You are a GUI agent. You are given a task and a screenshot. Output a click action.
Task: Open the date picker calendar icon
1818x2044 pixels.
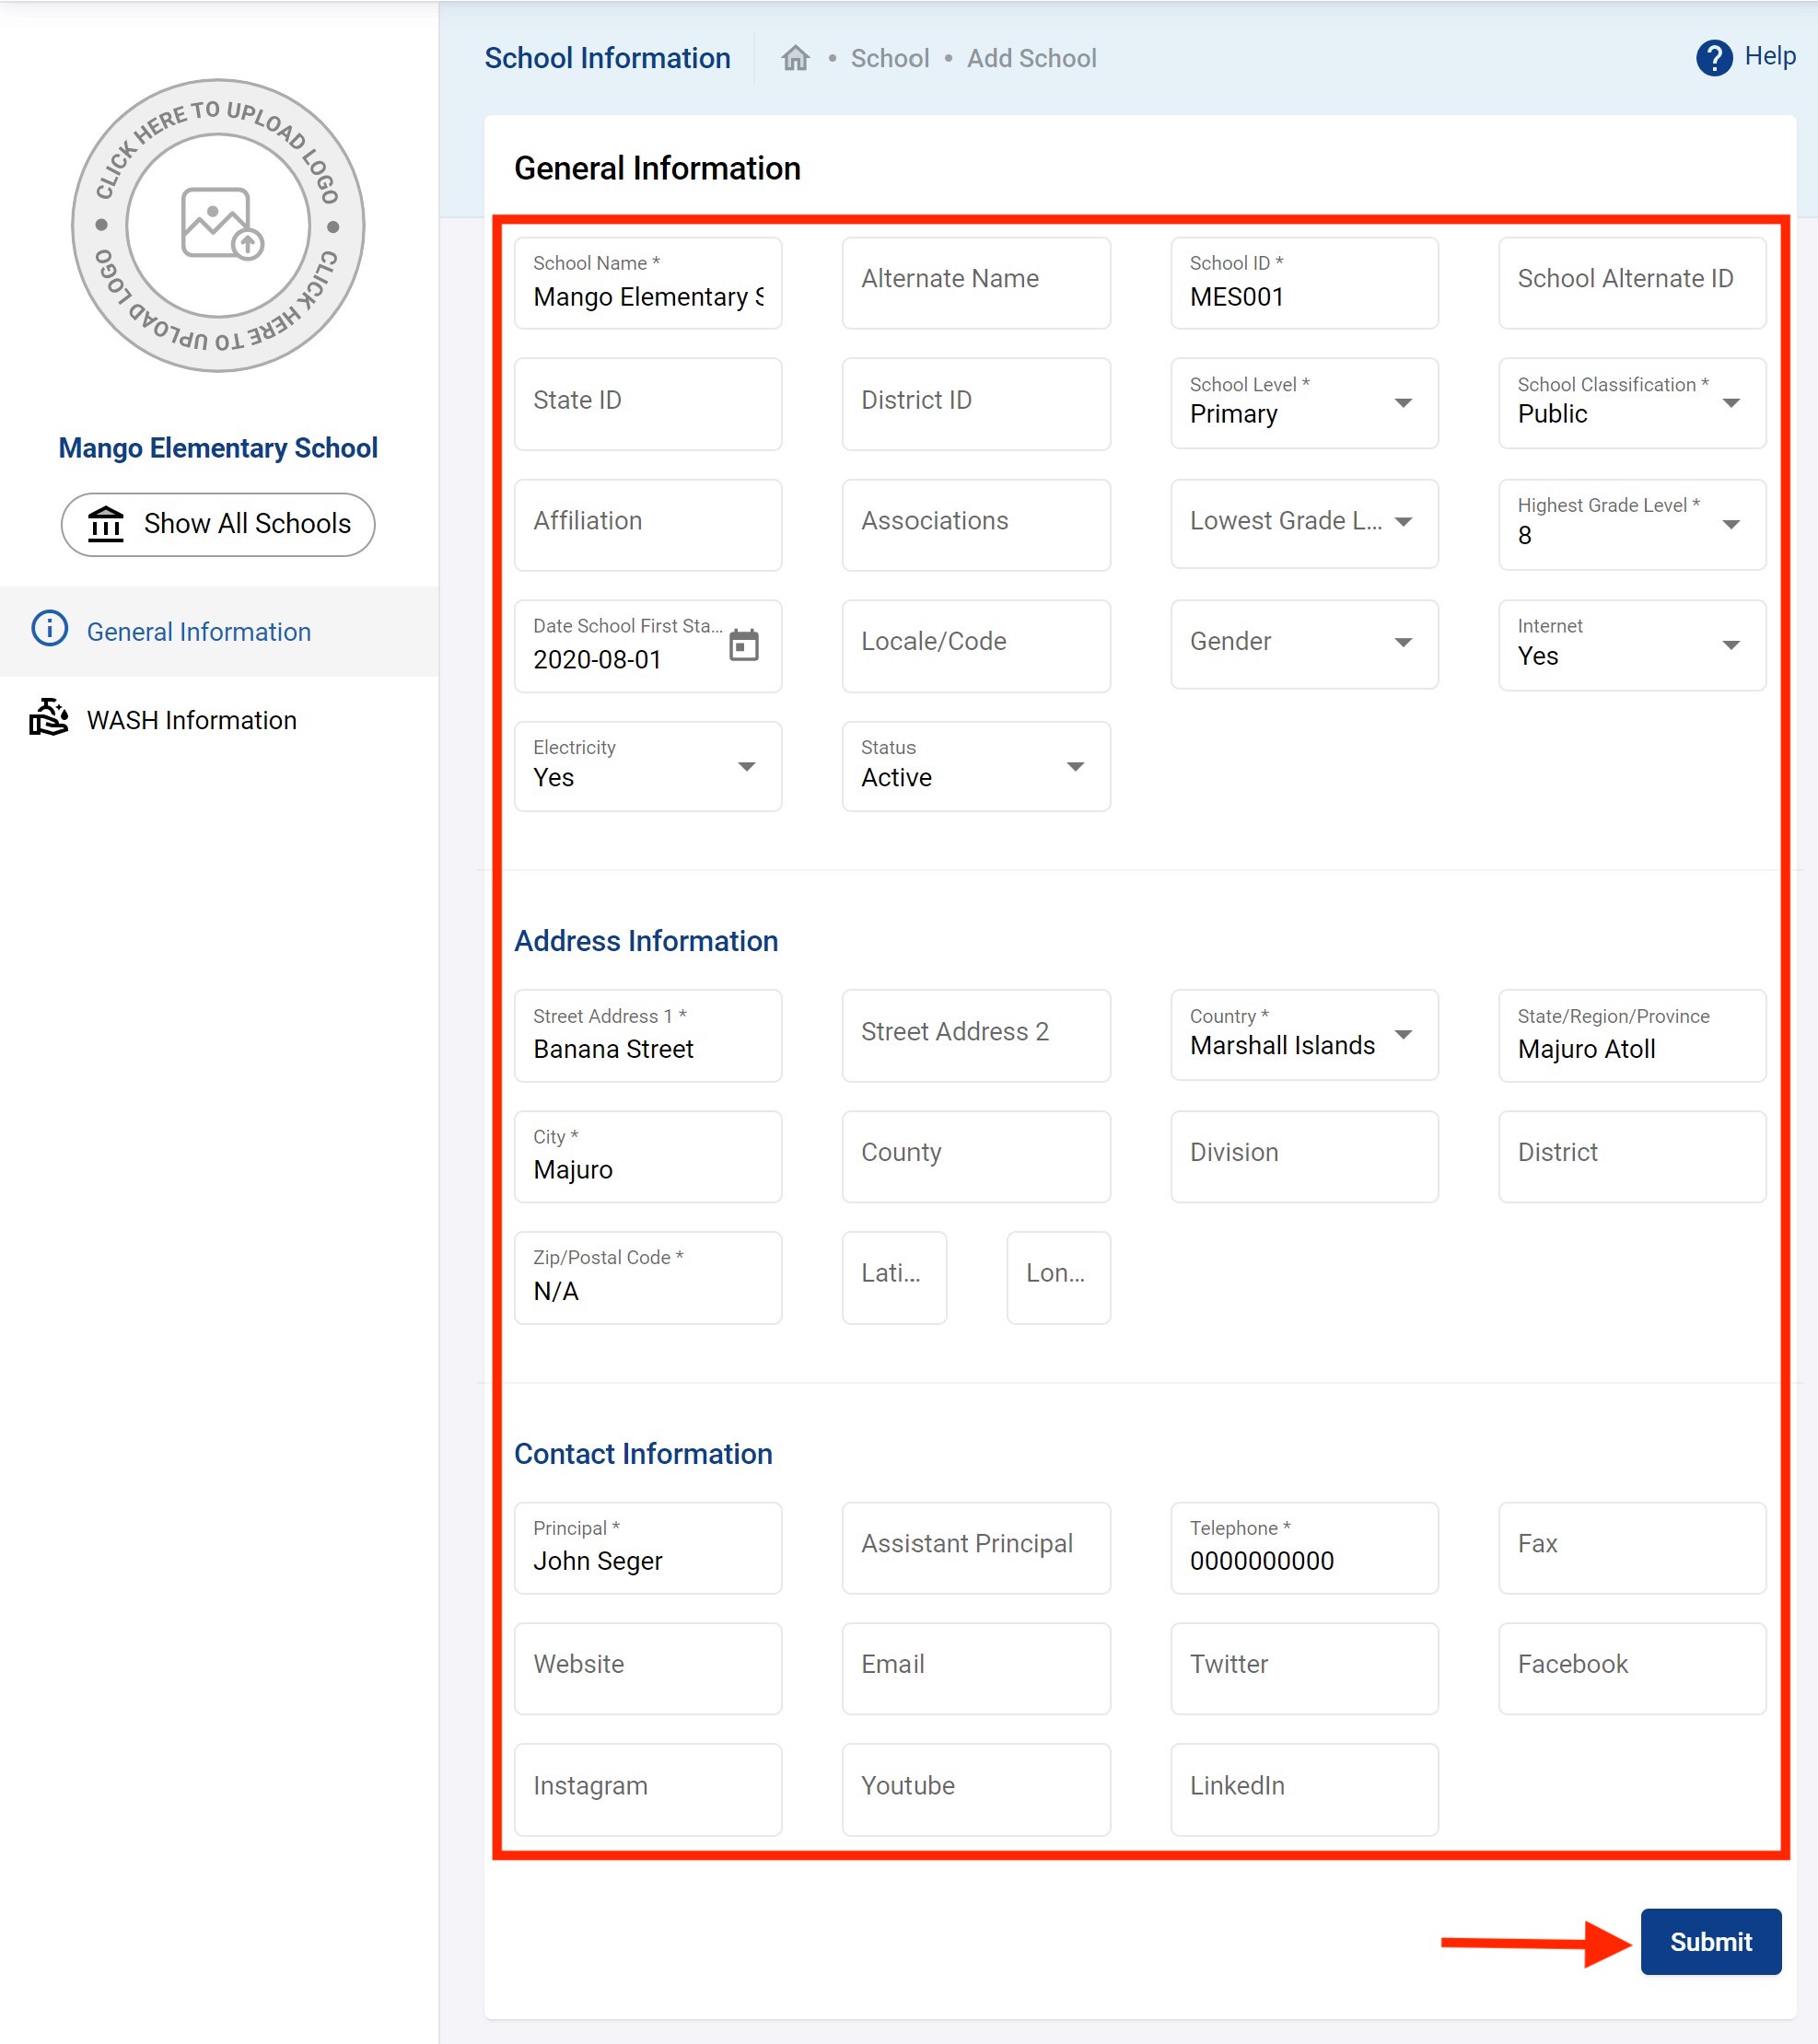click(x=743, y=646)
